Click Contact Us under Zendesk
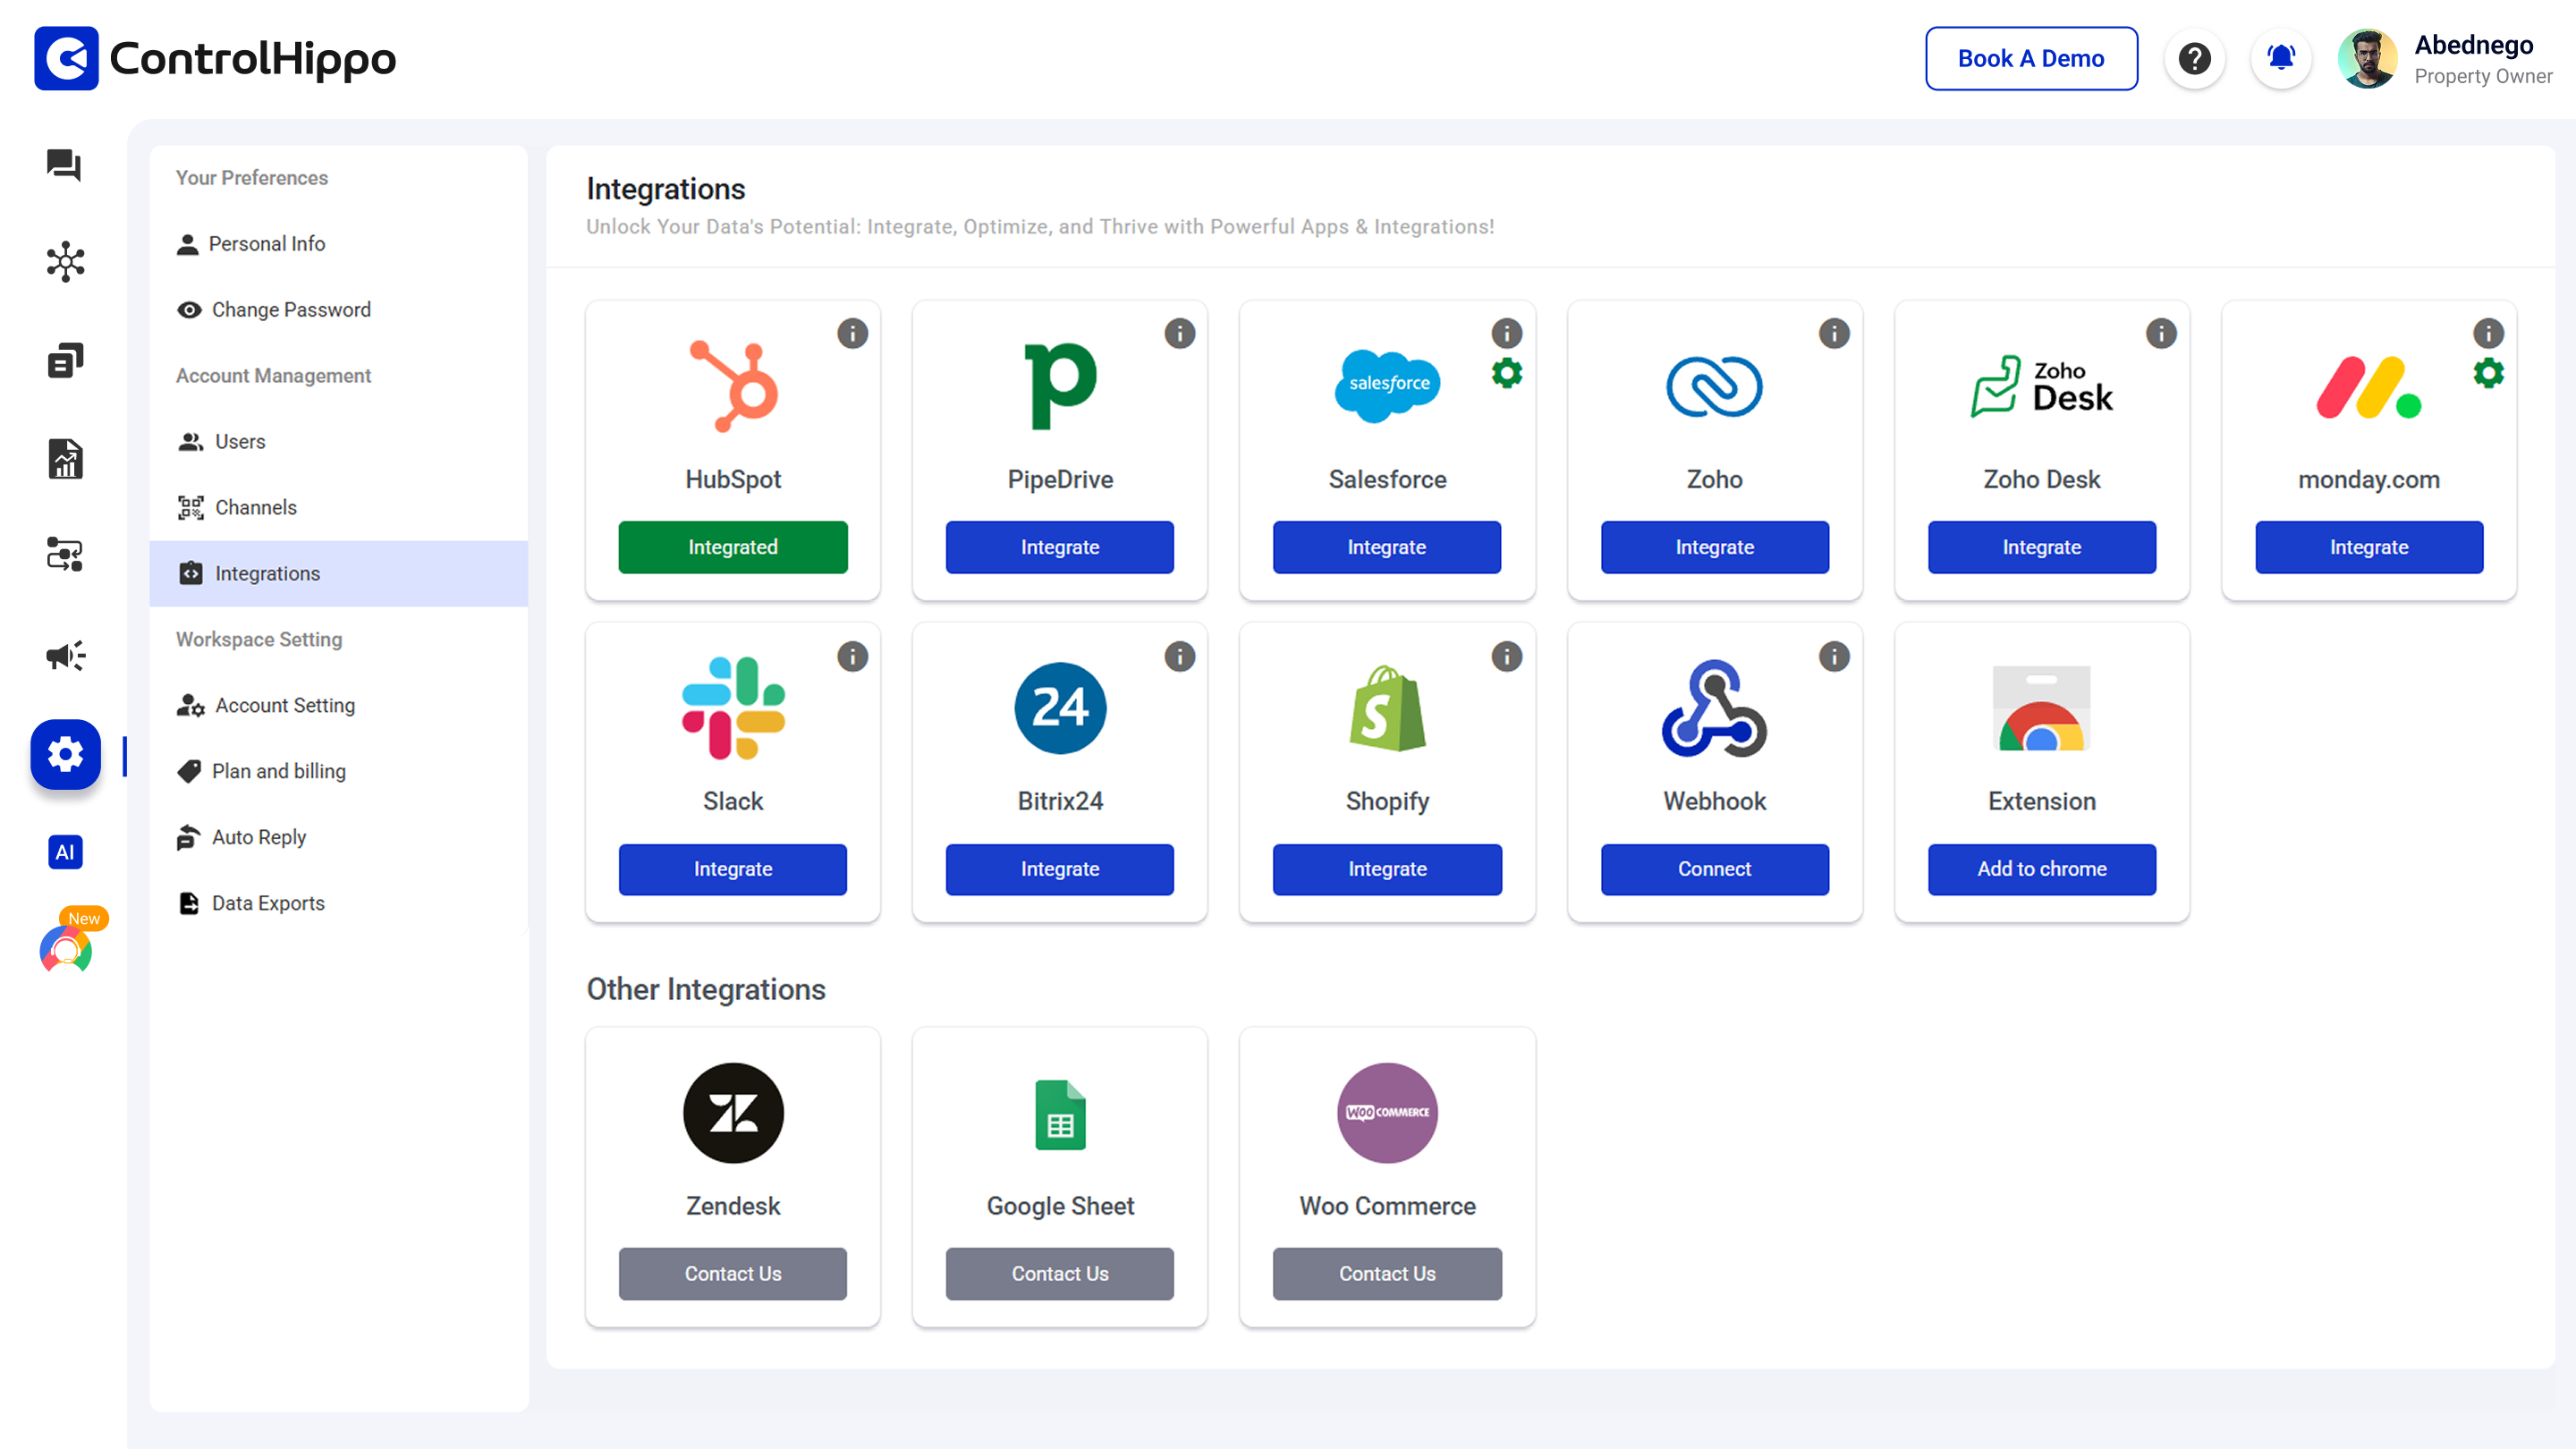This screenshot has height=1449, width=2576. click(x=732, y=1273)
